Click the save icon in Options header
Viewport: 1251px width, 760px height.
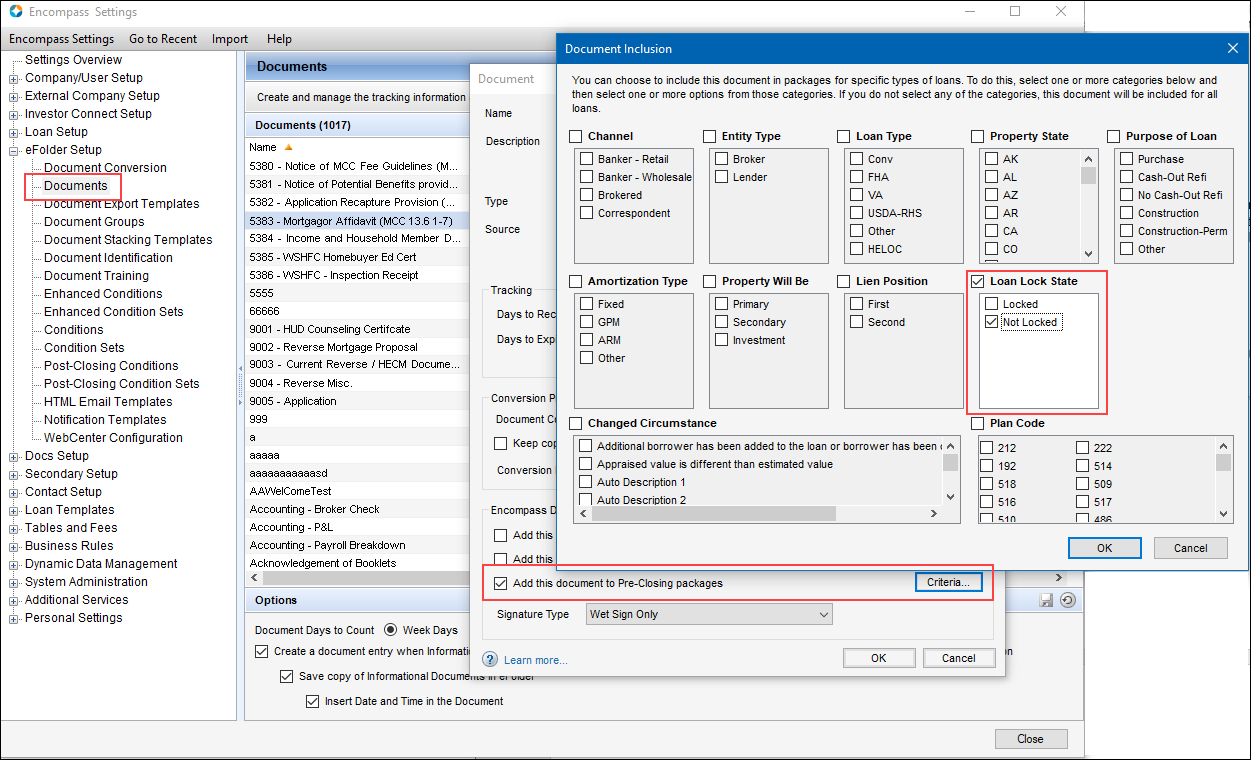point(1047,600)
